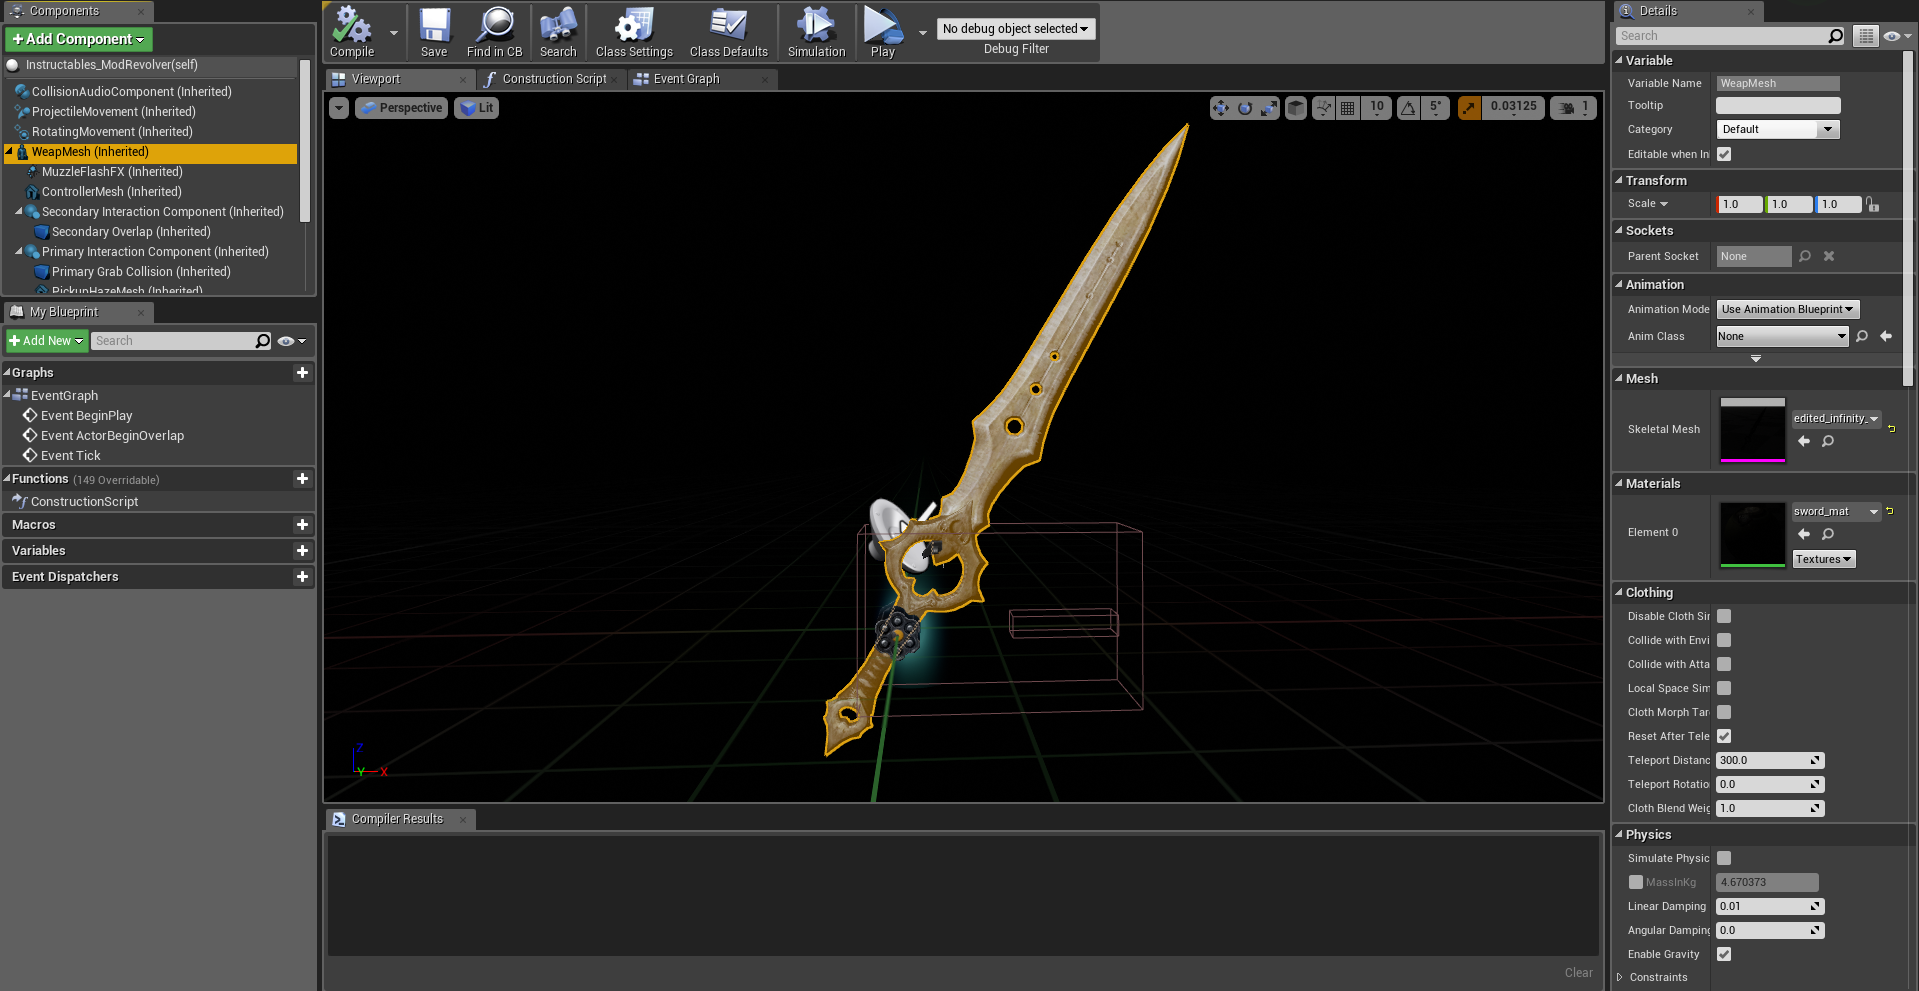The height and width of the screenshot is (991, 1919).
Task: Select the scale gizmo tool in viewport
Action: 1269,108
